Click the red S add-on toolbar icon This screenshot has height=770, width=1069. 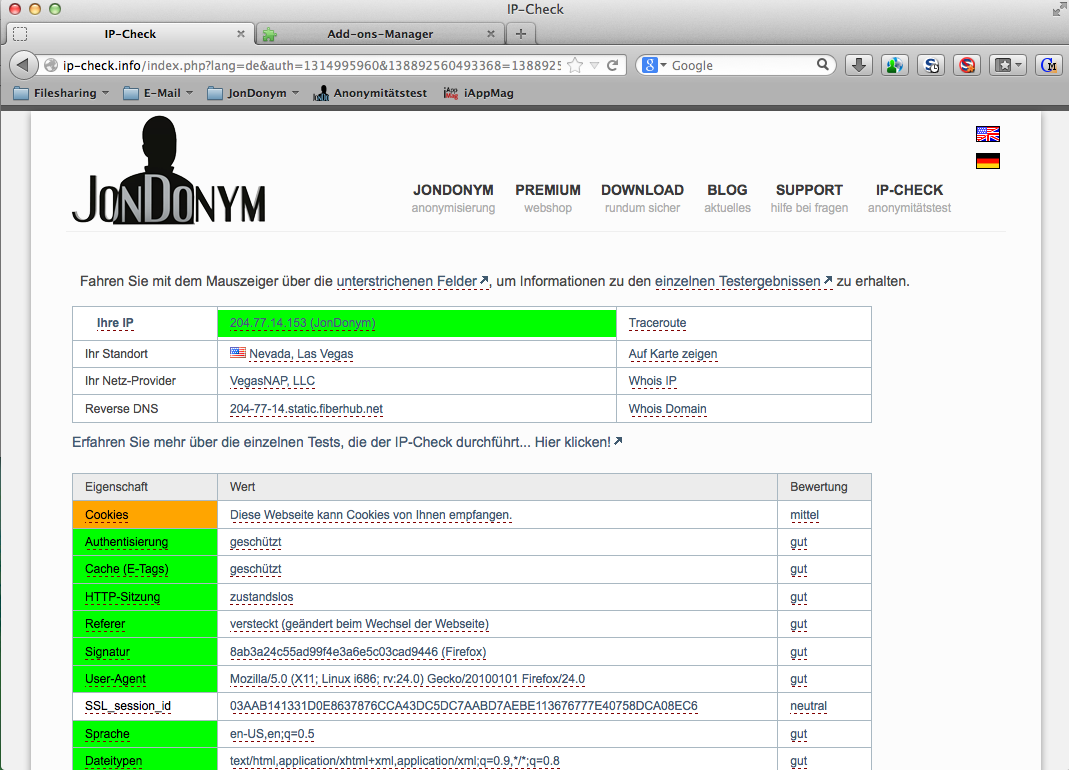click(x=967, y=65)
